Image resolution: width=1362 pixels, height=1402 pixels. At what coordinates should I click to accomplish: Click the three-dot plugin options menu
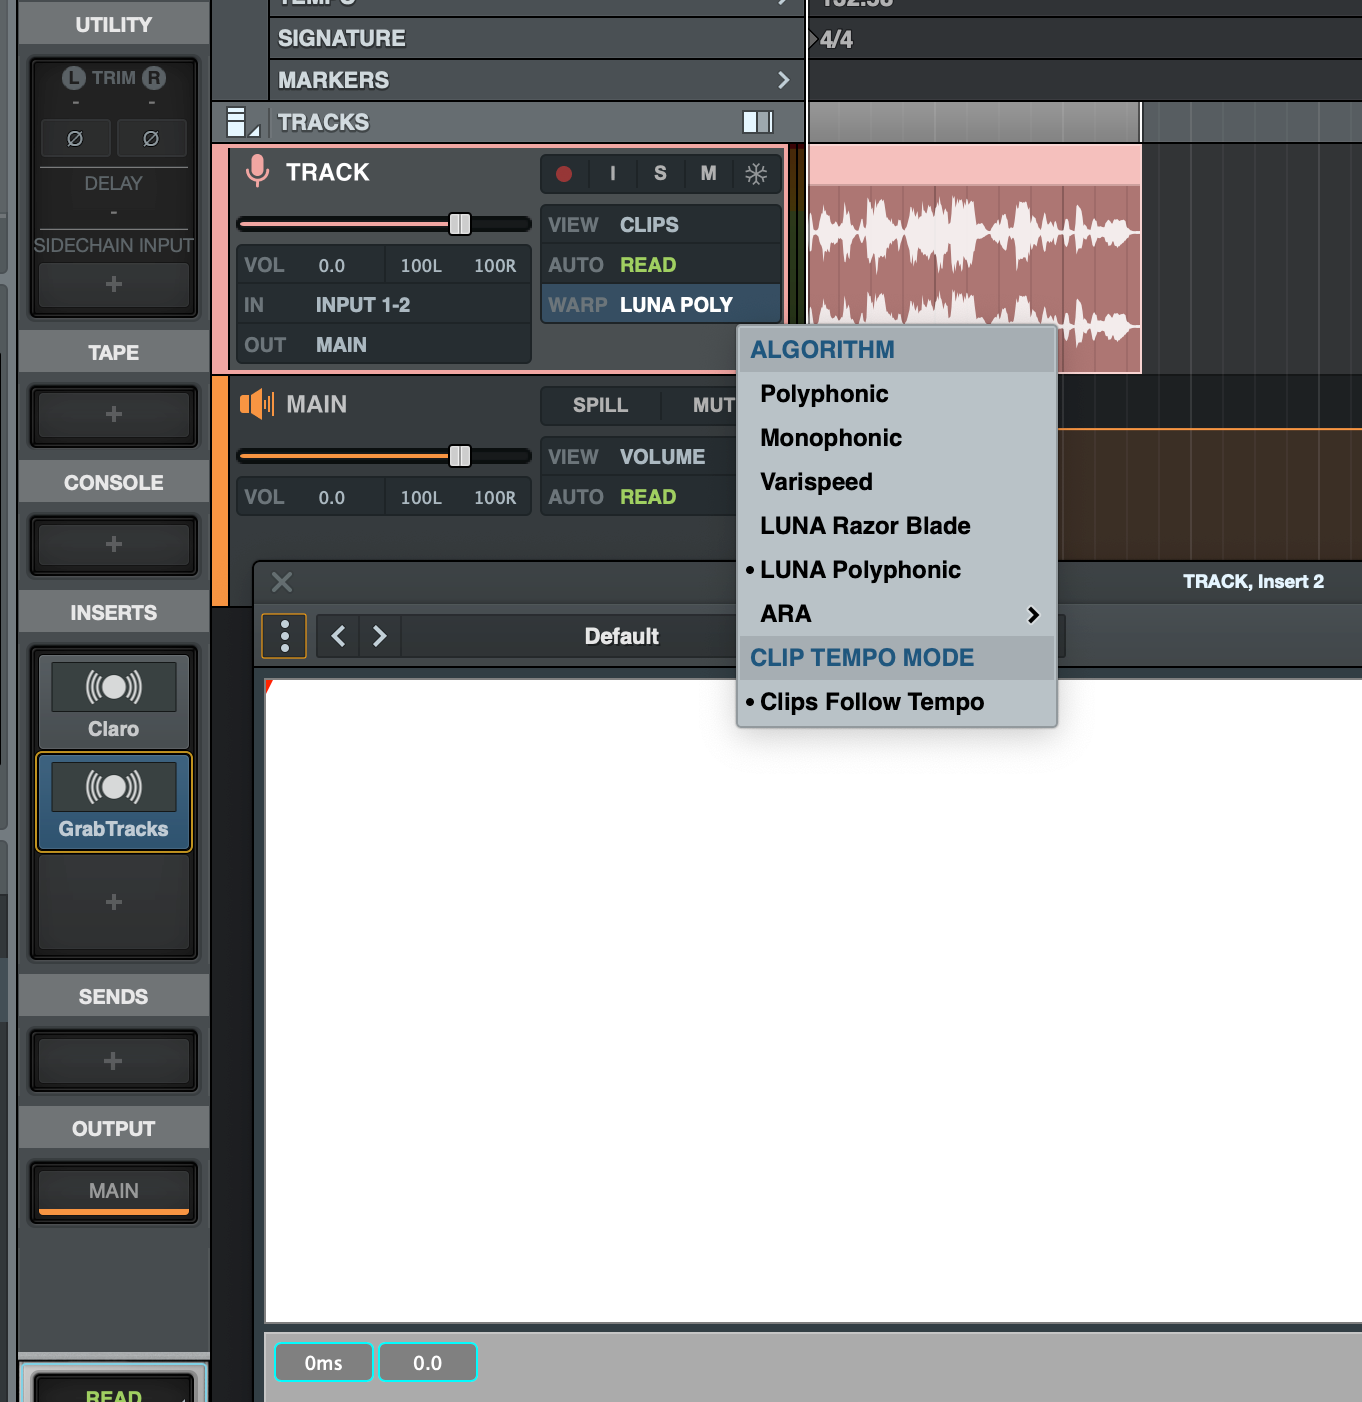click(x=285, y=636)
